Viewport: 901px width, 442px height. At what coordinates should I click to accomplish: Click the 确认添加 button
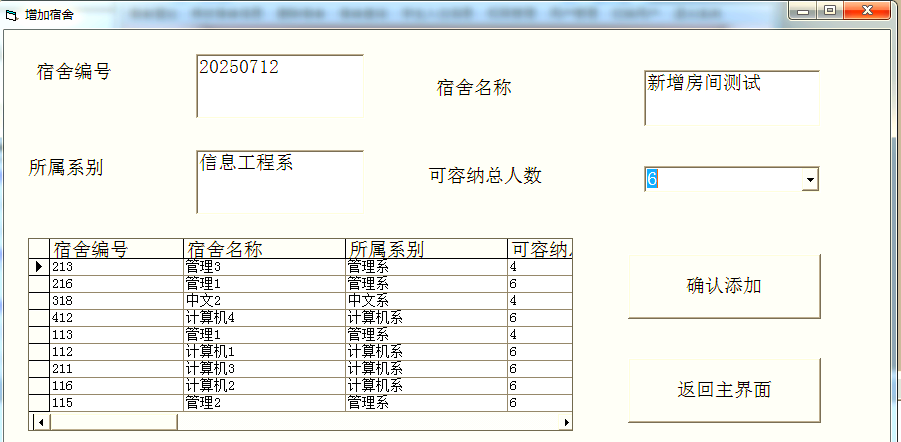(x=724, y=286)
